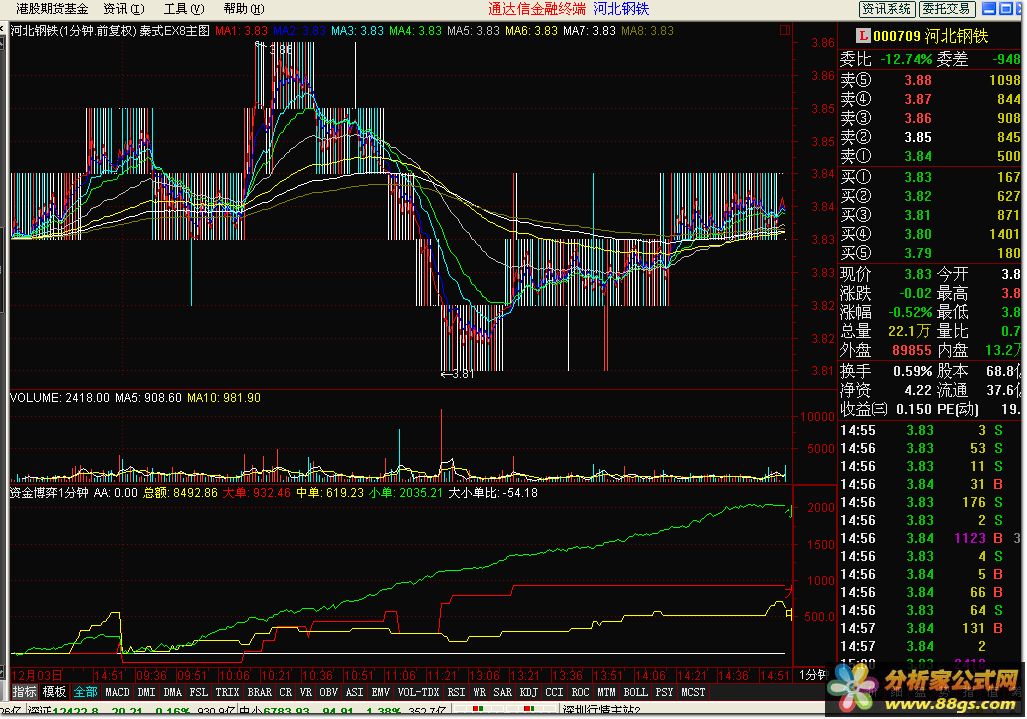Image resolution: width=1027 pixels, height=719 pixels.
Task: Click the 换手 0.59% value
Action: 912,371
